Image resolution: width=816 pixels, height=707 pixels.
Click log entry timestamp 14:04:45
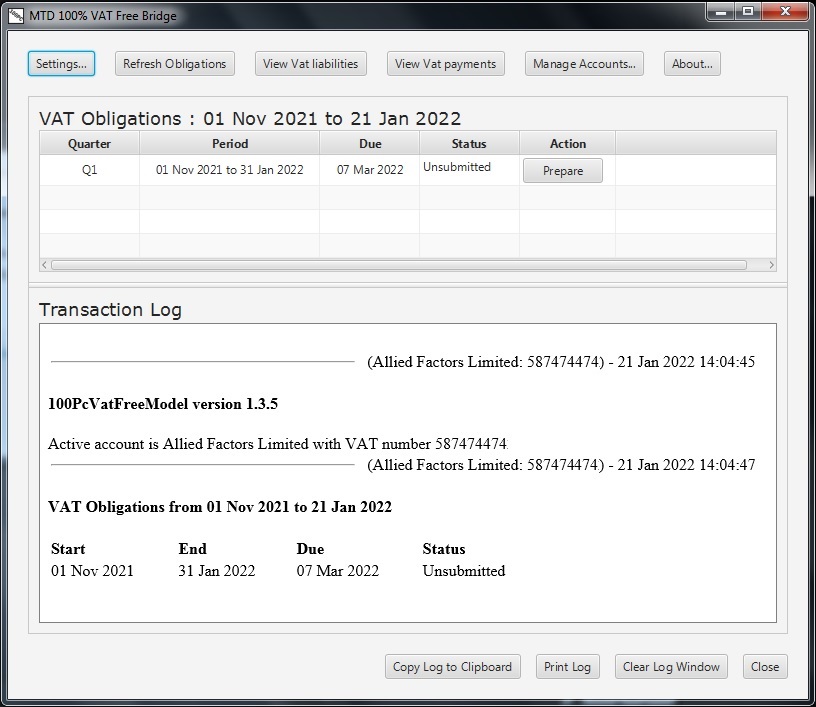pos(728,362)
